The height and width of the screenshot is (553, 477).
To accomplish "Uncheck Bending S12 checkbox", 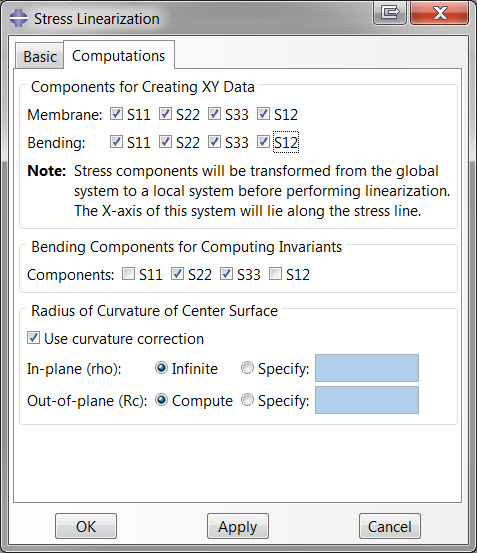I will pyautogui.click(x=263, y=142).
